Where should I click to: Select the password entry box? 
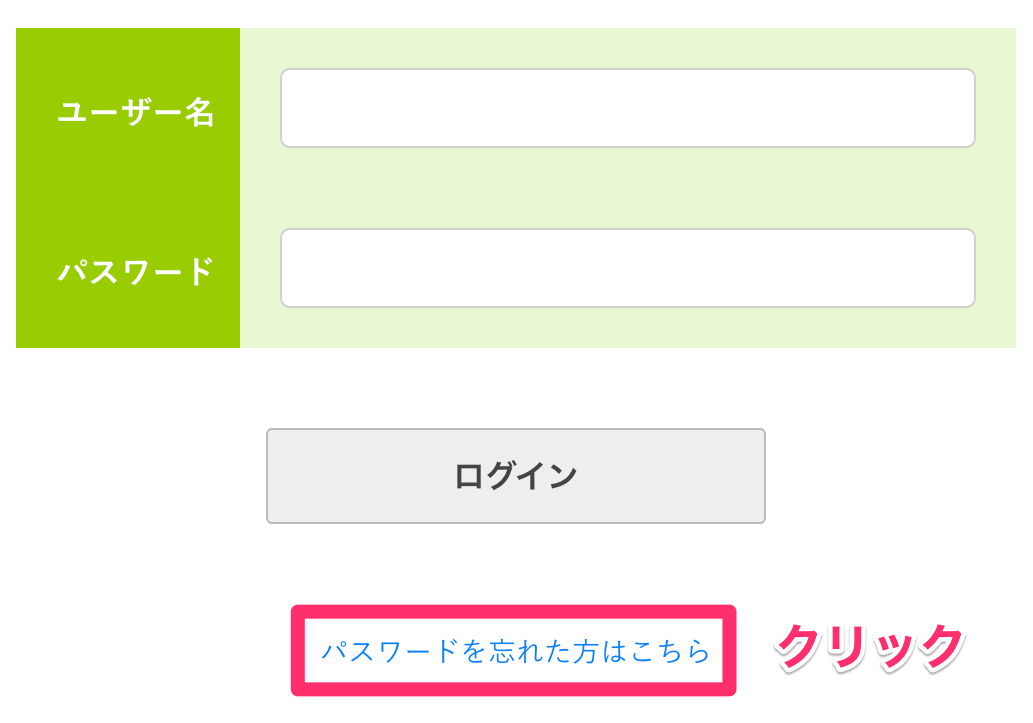pos(627,268)
